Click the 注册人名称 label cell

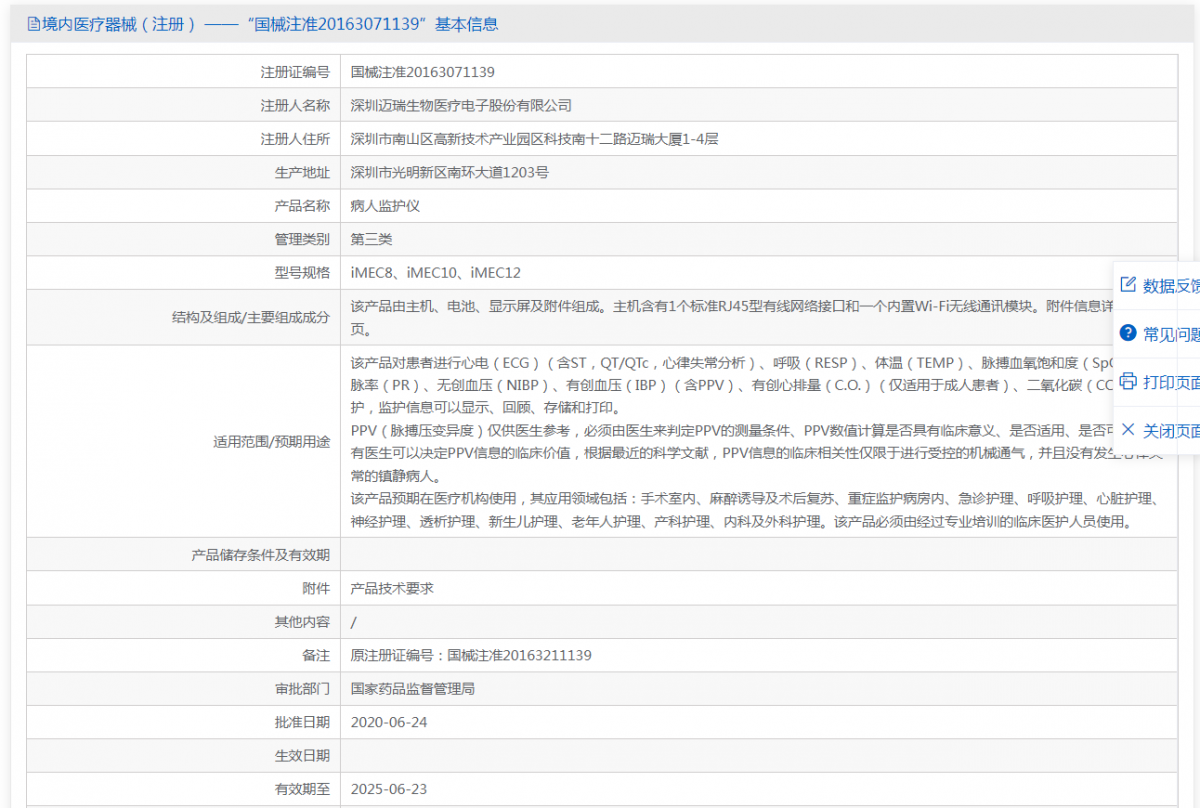click(x=183, y=105)
